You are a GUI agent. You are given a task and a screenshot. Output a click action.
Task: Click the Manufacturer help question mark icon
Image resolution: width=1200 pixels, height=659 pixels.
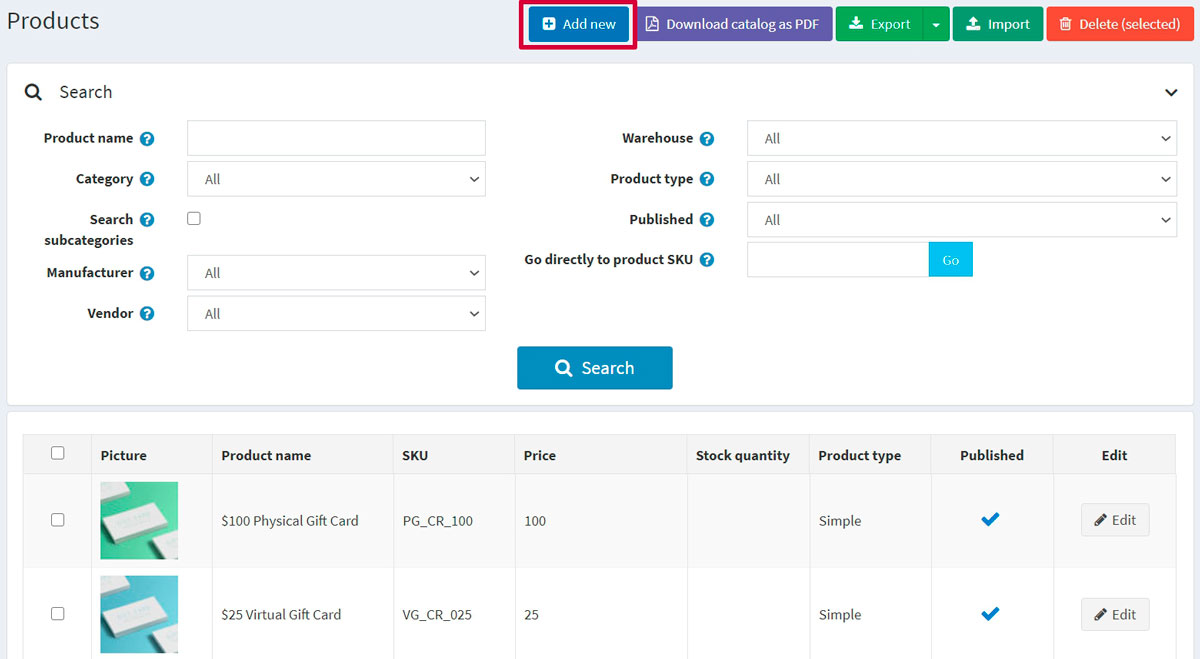[x=147, y=273]
